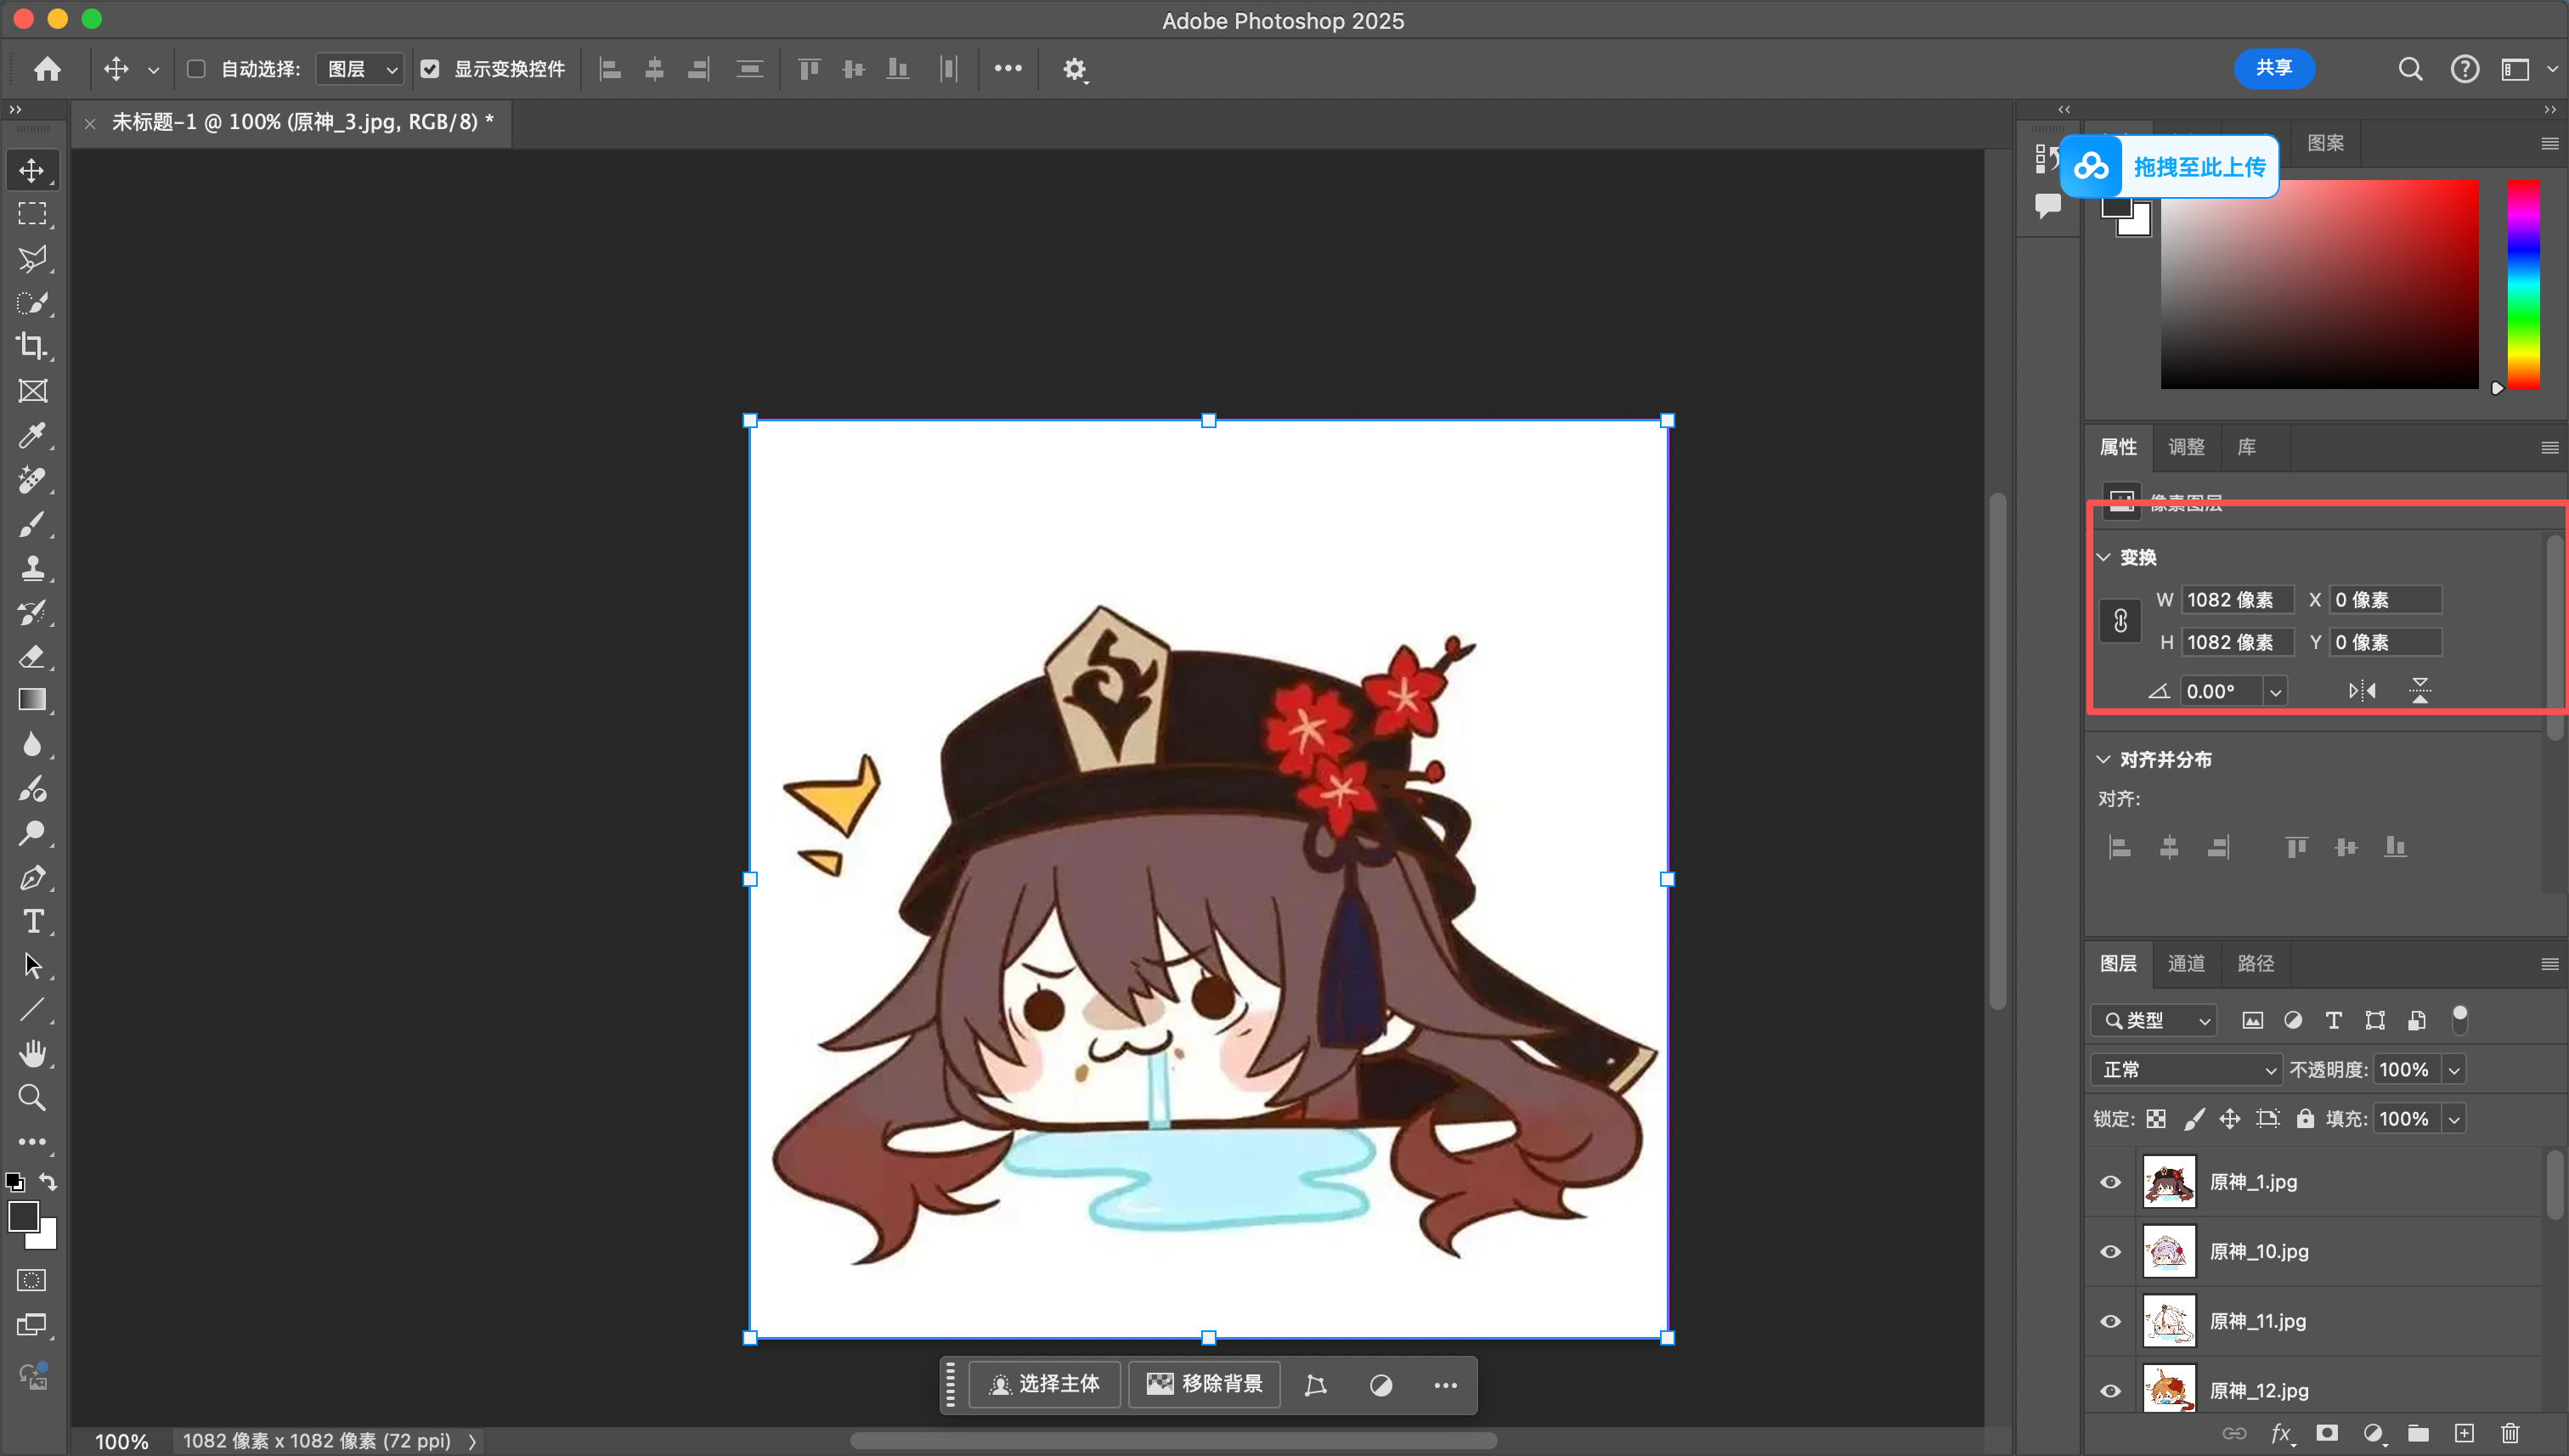Viewport: 2569px width, 1456px height.
Task: Switch to the 库 tab
Action: point(2247,447)
